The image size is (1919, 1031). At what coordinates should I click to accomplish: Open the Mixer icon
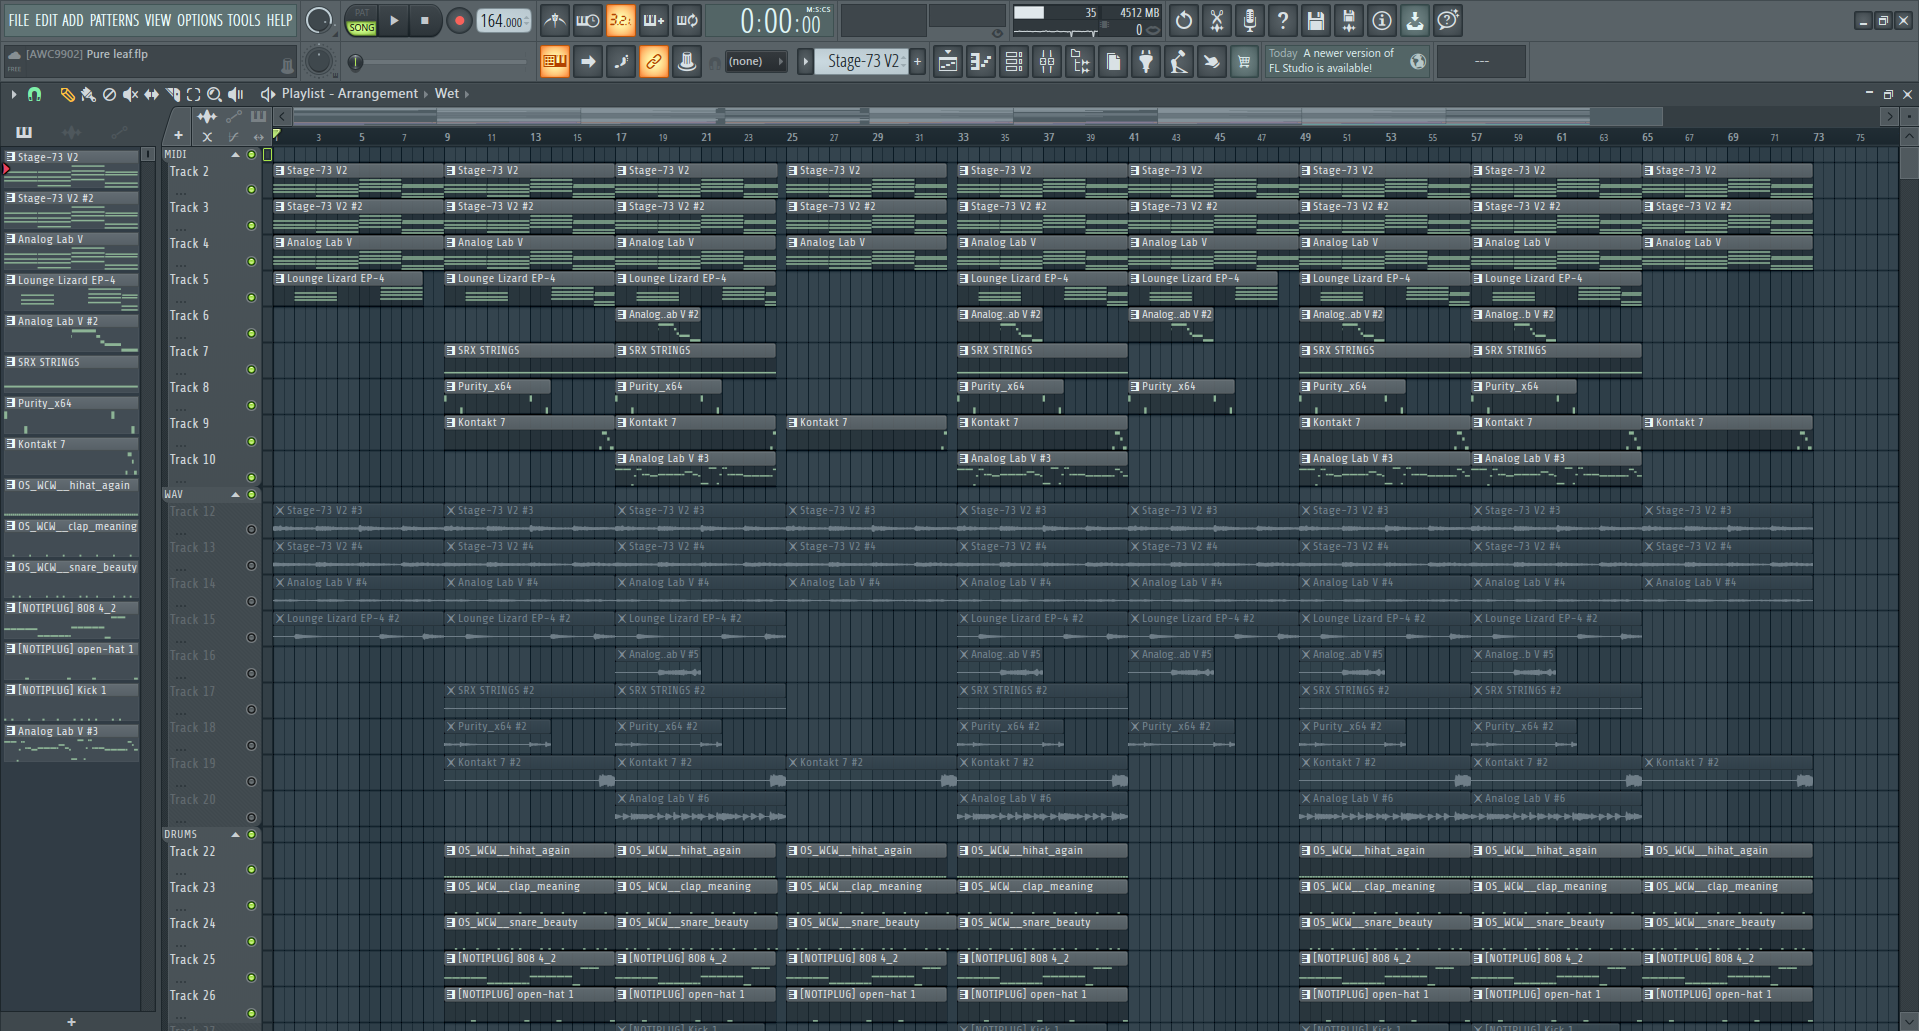pyautogui.click(x=1047, y=62)
